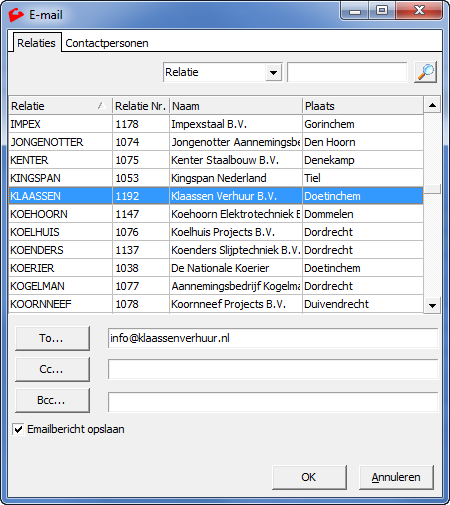Select the KOELHUIS relation row

tap(216, 232)
